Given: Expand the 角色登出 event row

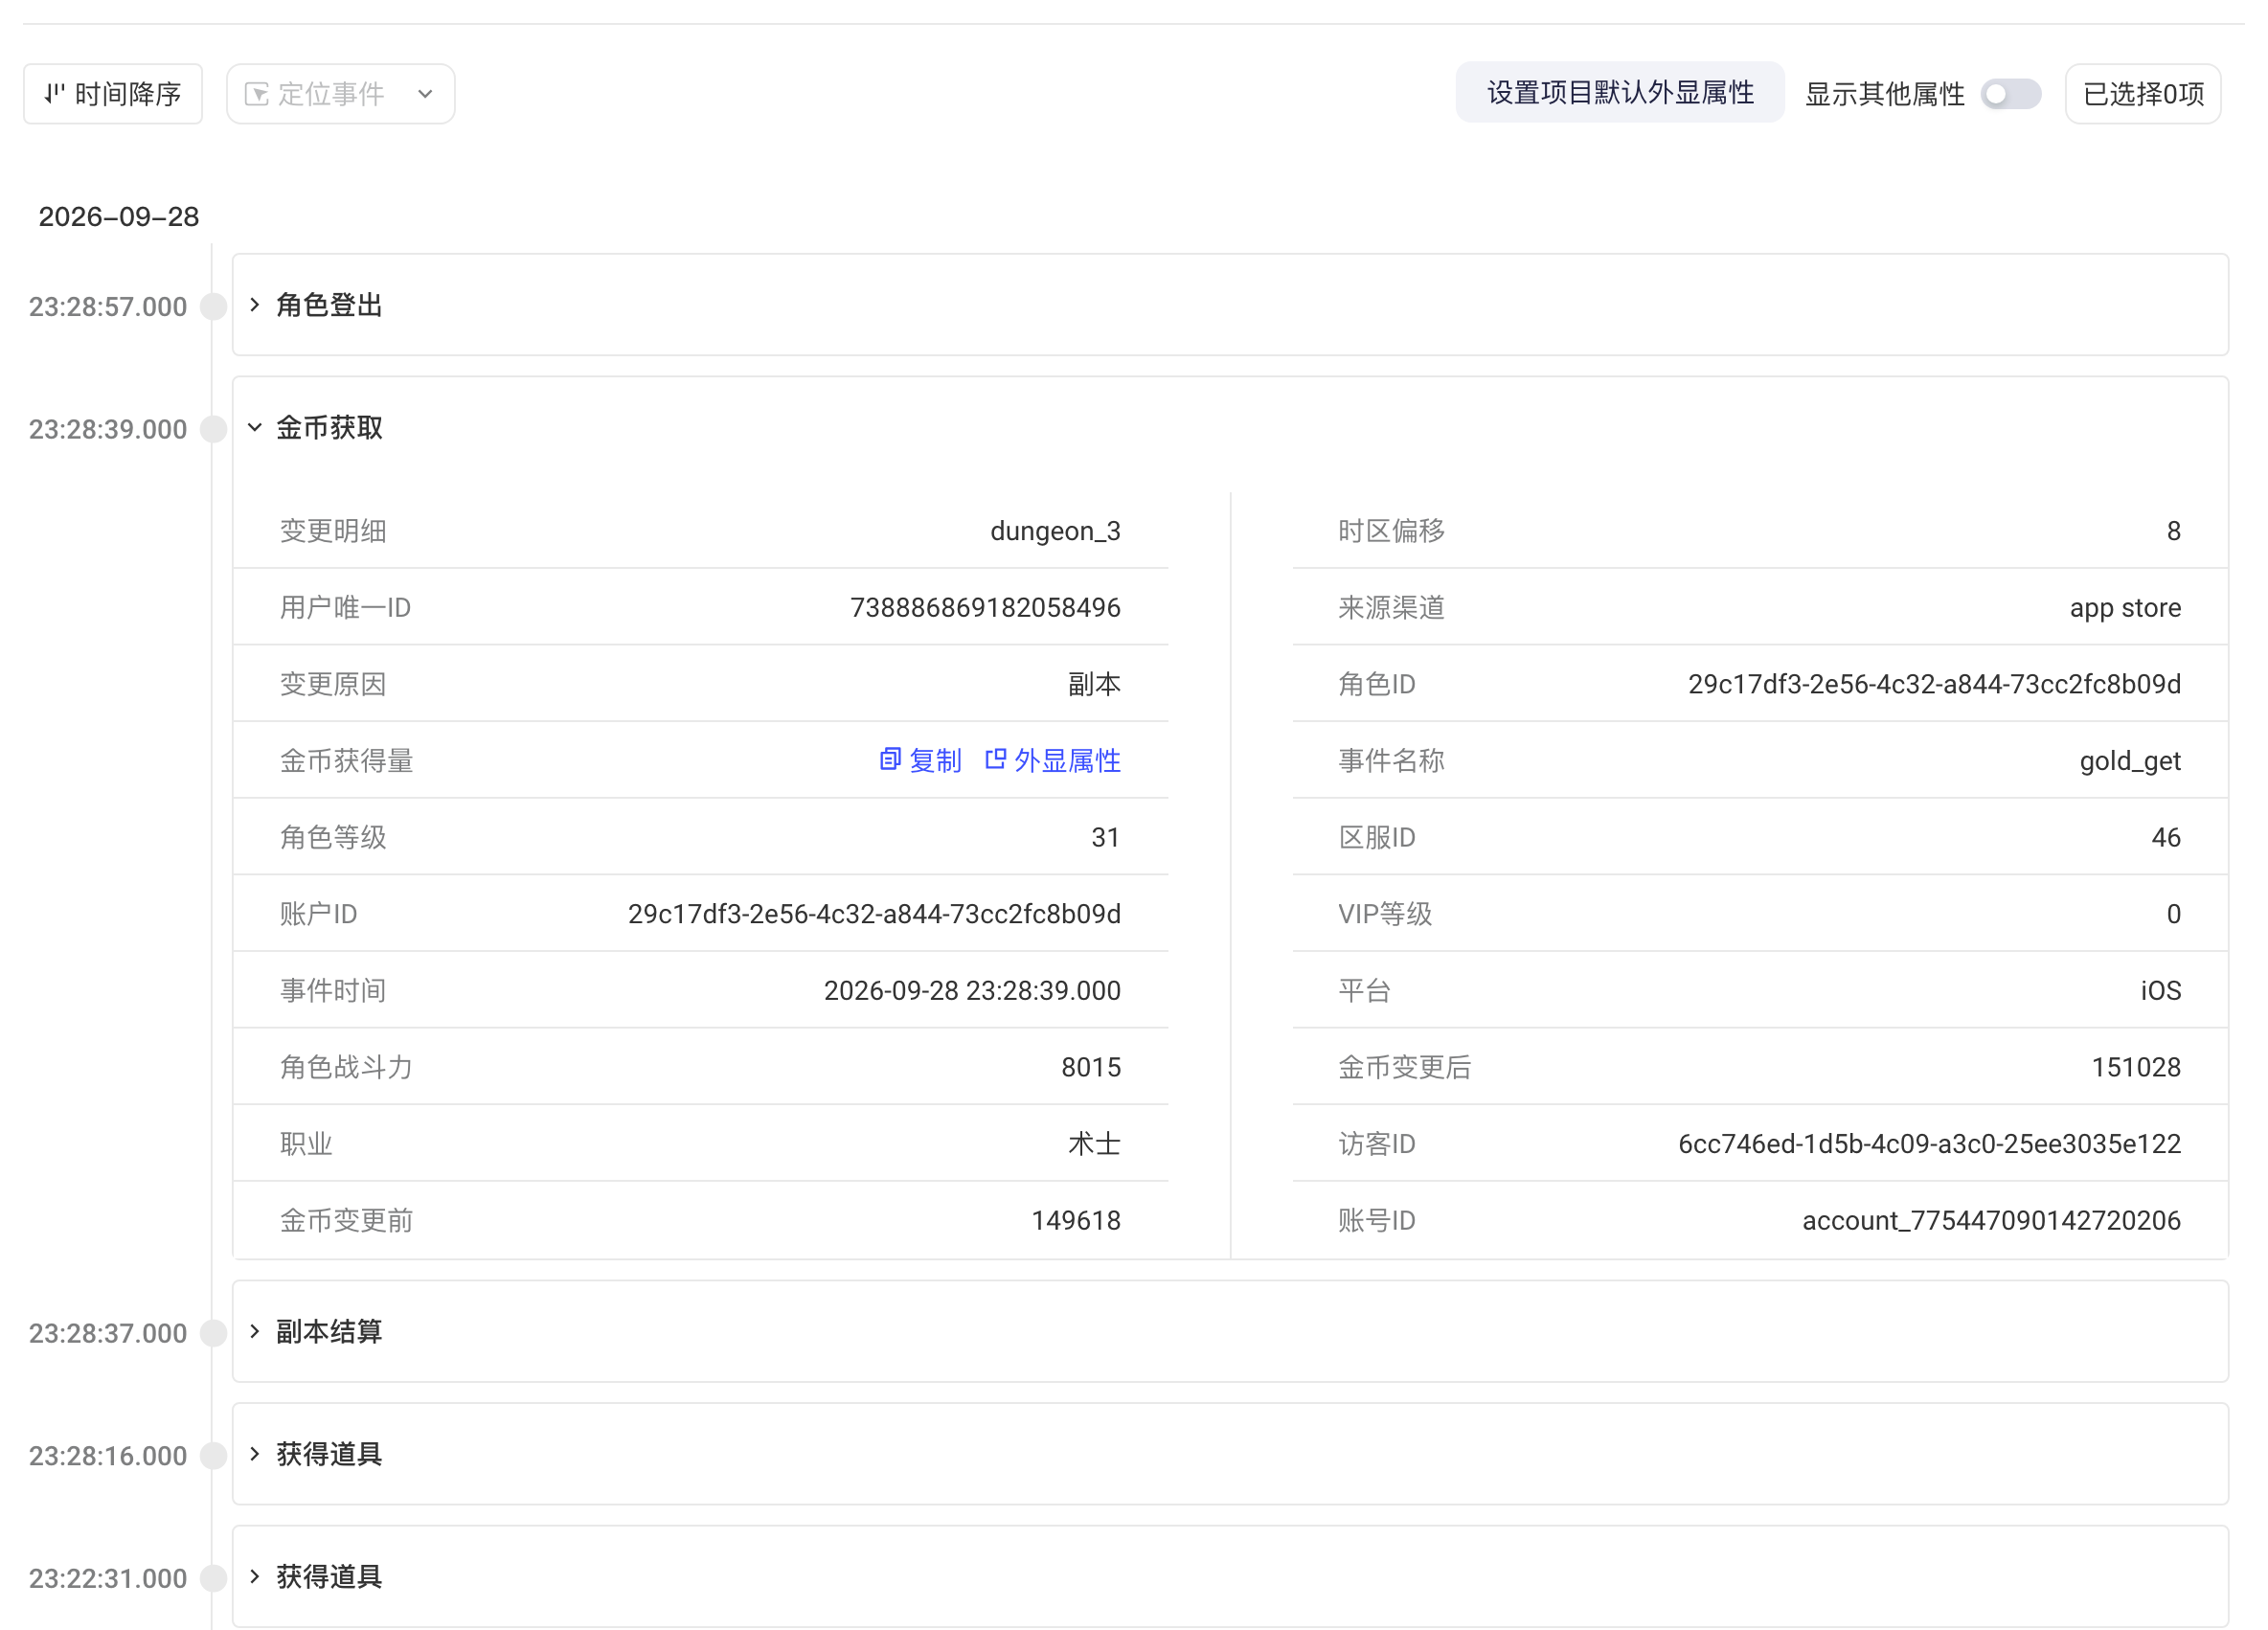Looking at the screenshot, I should 1230,305.
